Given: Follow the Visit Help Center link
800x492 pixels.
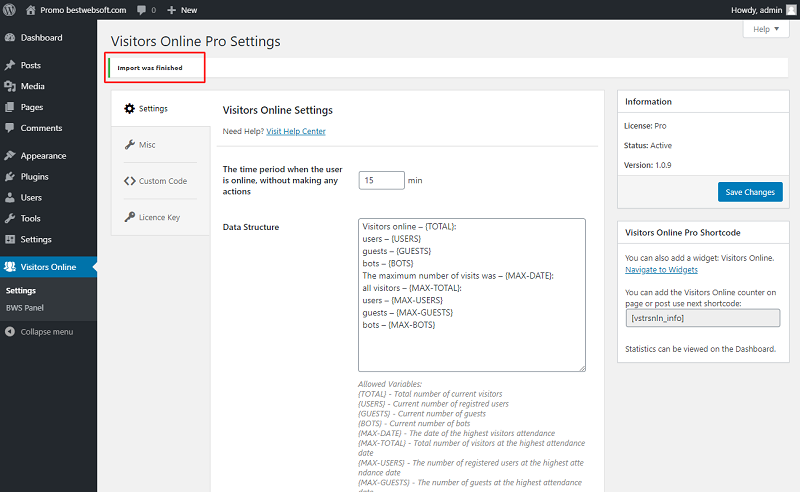Looking at the screenshot, I should [x=296, y=131].
